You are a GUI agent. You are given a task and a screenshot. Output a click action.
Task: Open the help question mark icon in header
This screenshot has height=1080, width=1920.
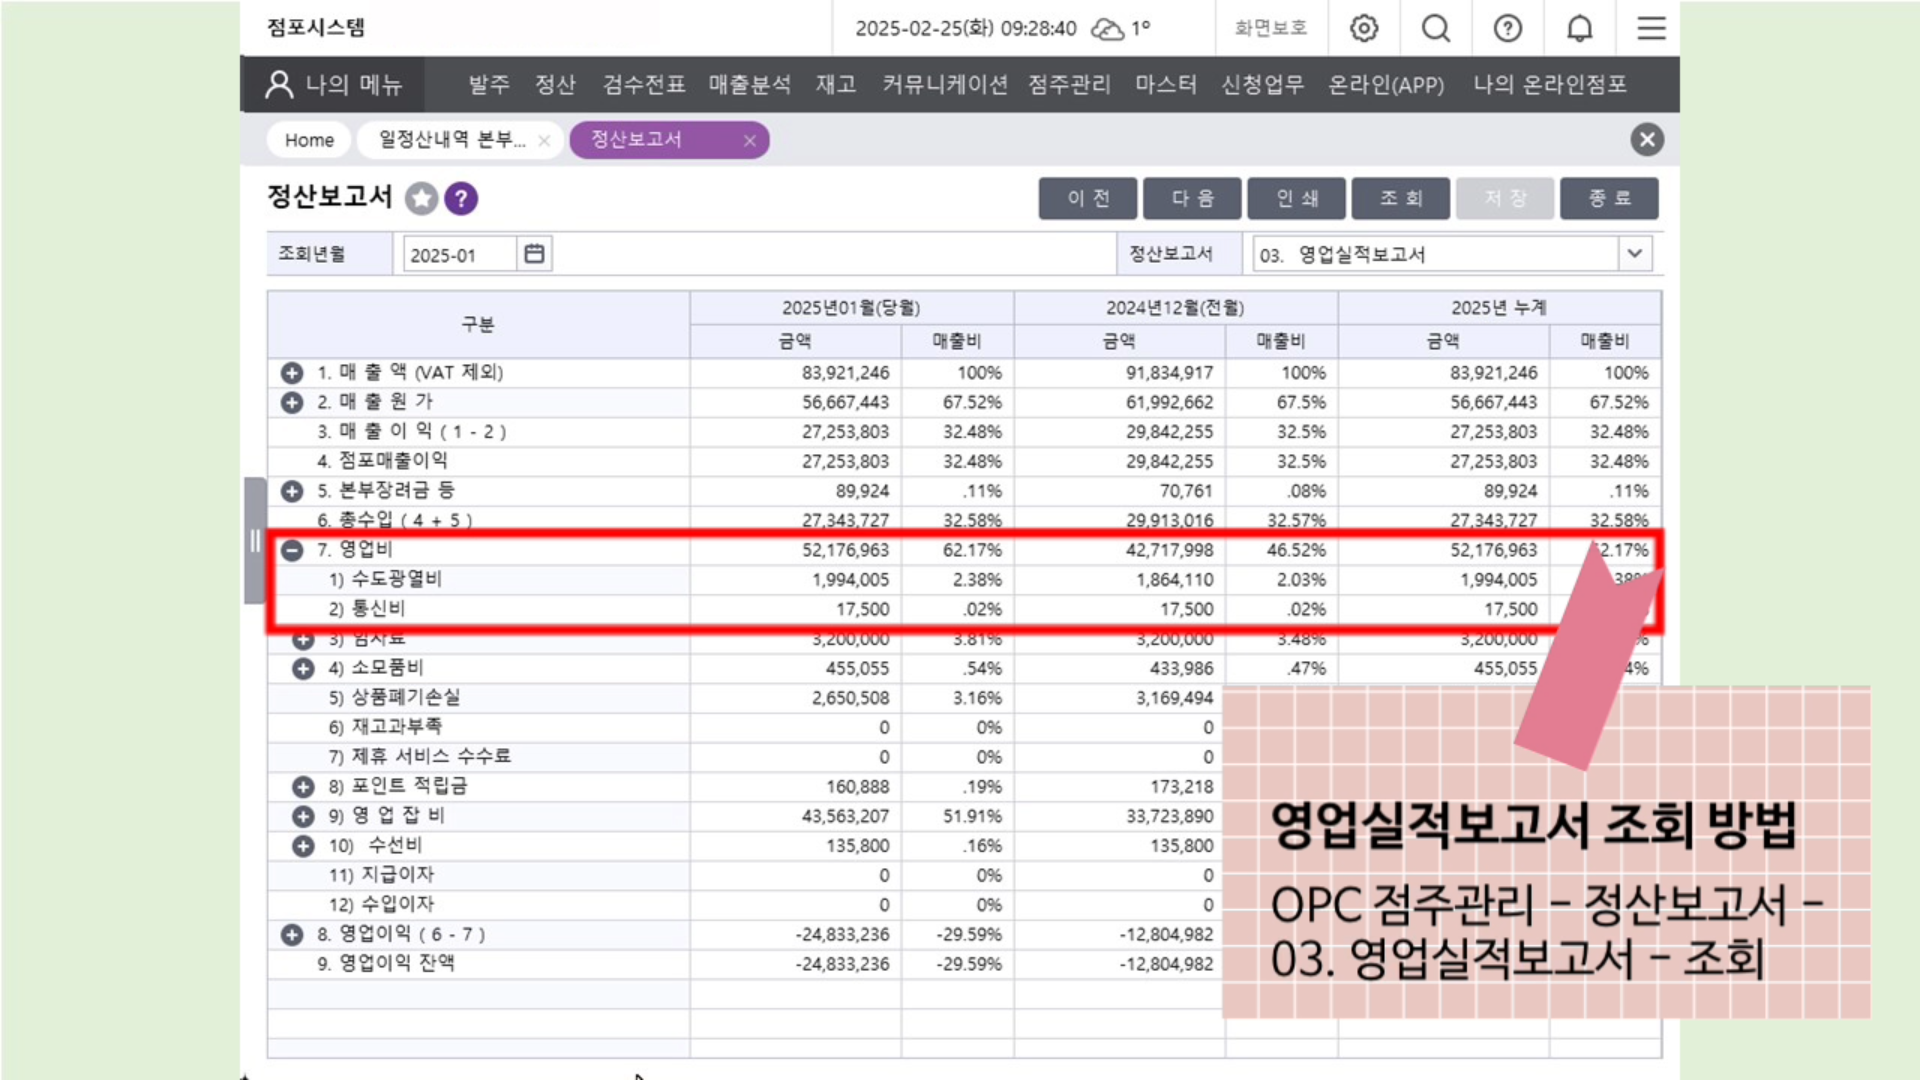tap(1507, 28)
